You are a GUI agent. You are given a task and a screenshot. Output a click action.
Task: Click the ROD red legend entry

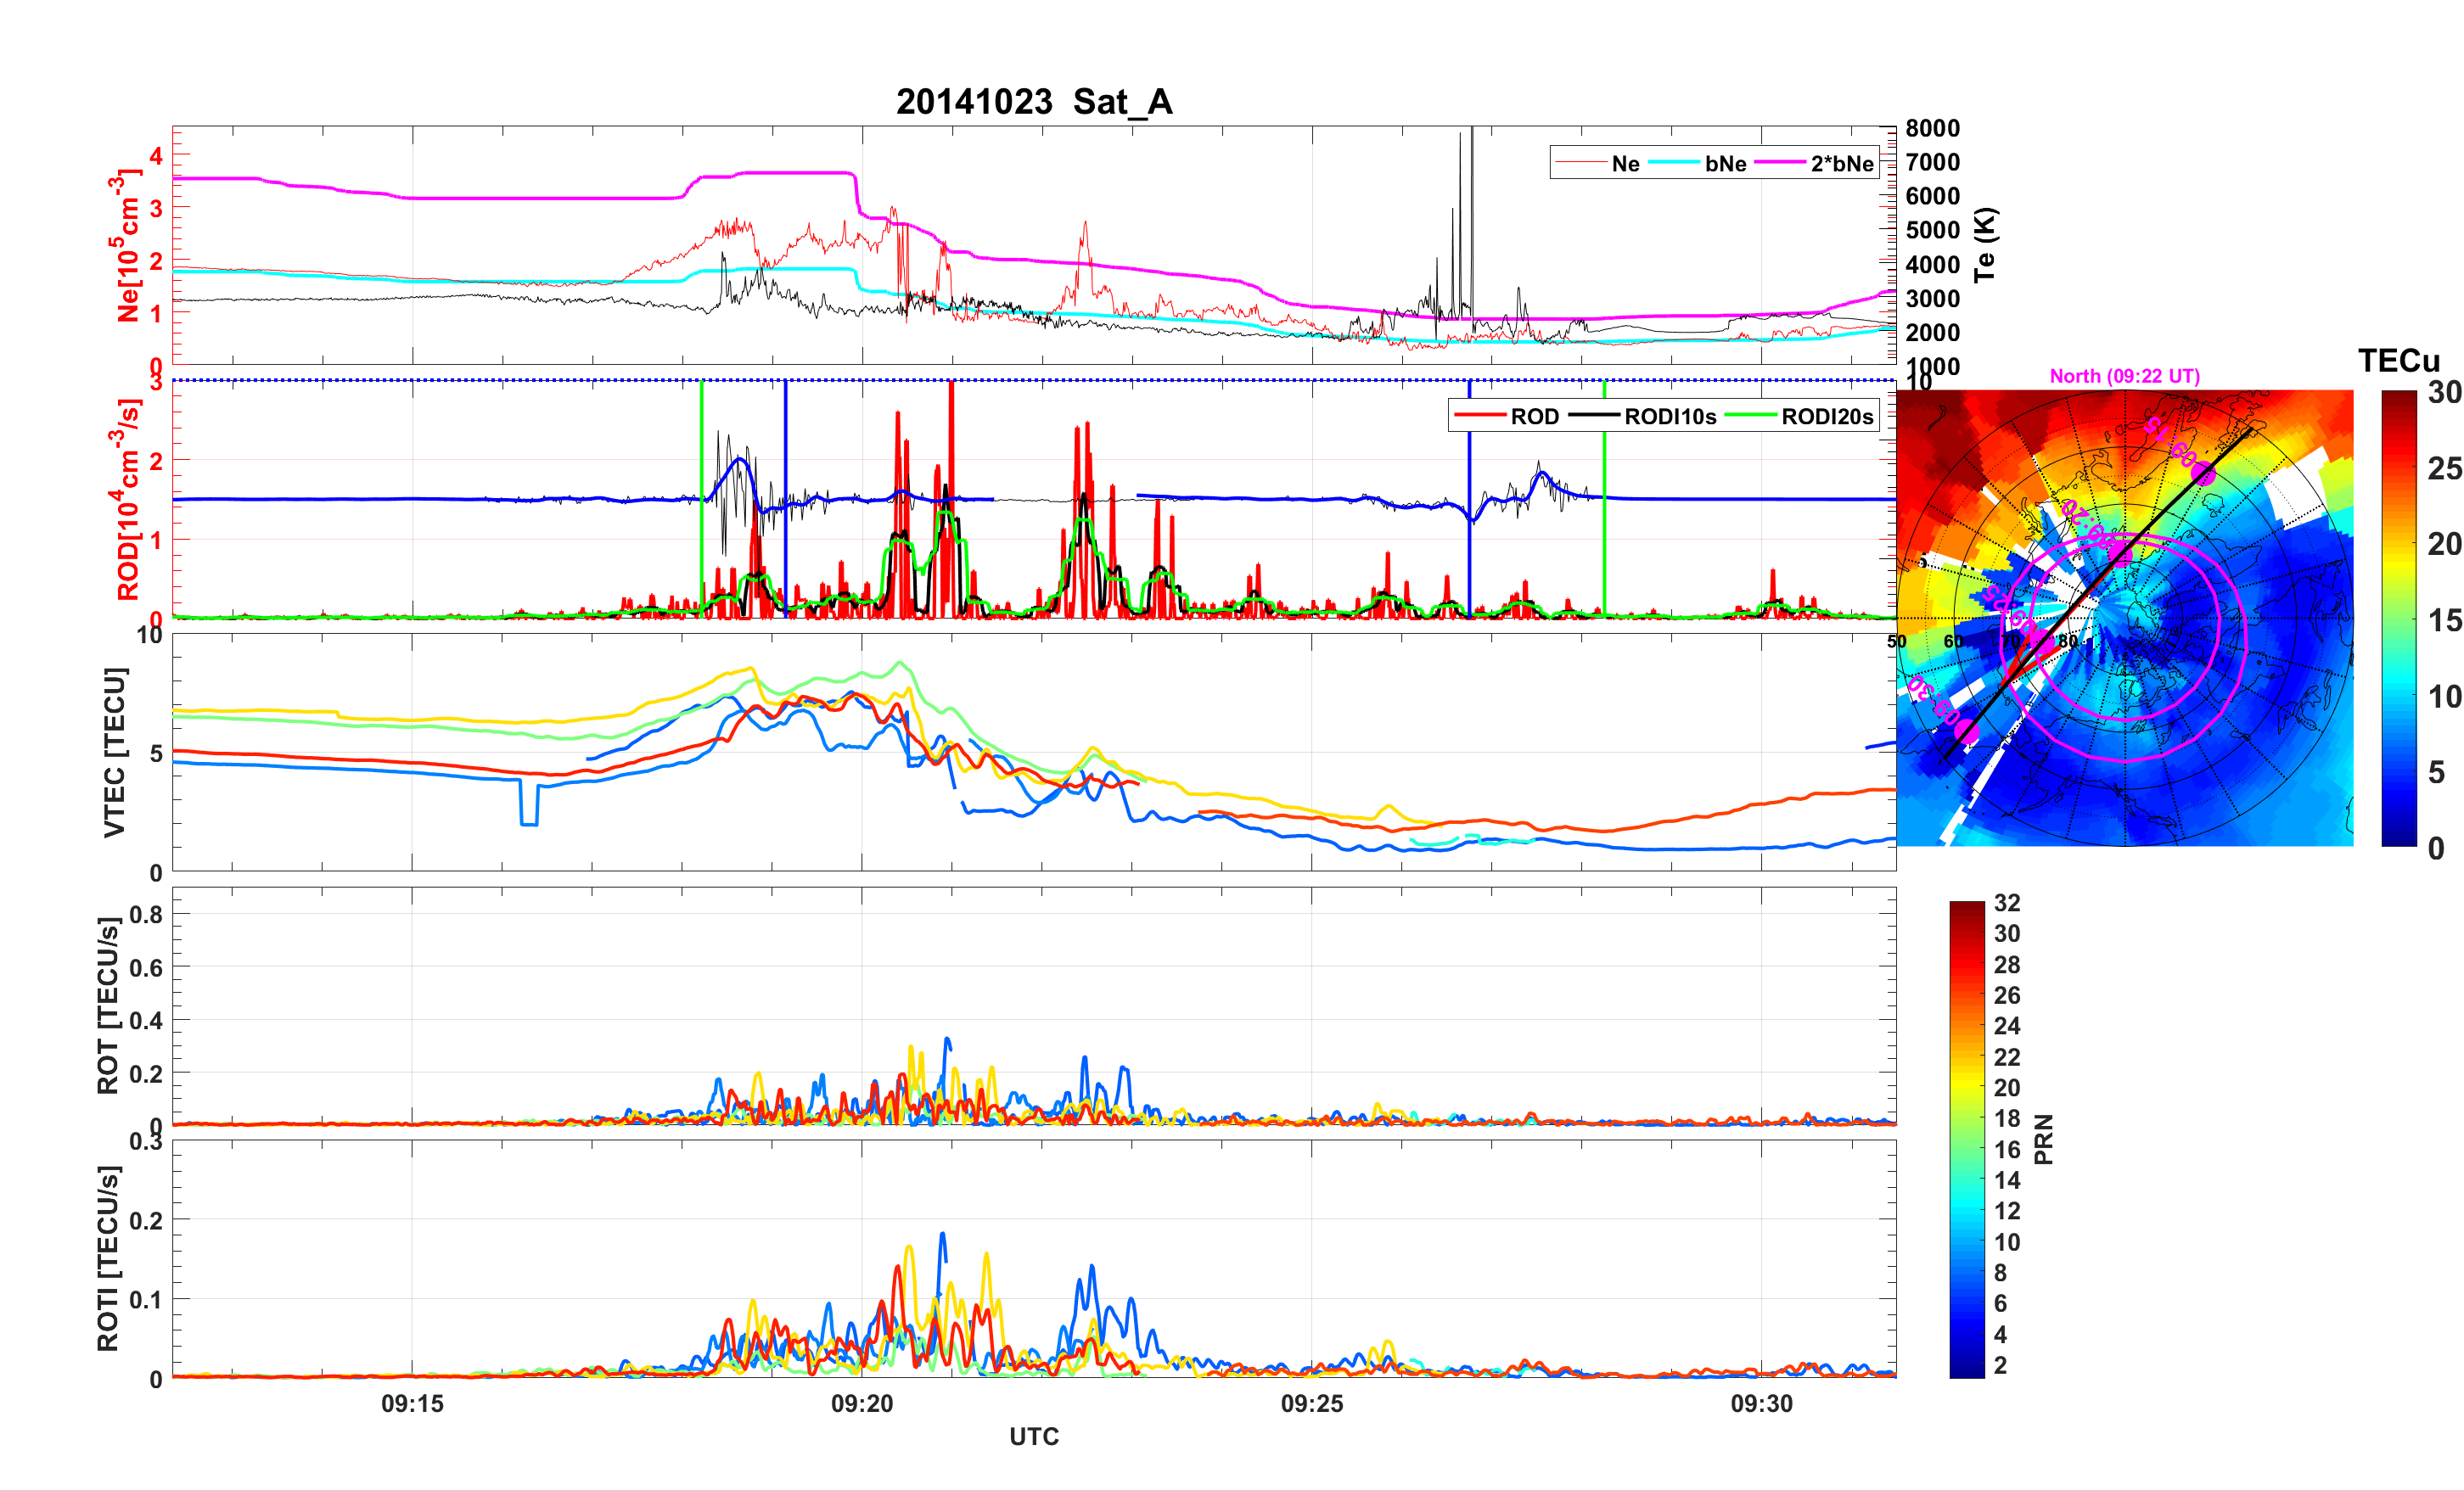[x=1534, y=416]
